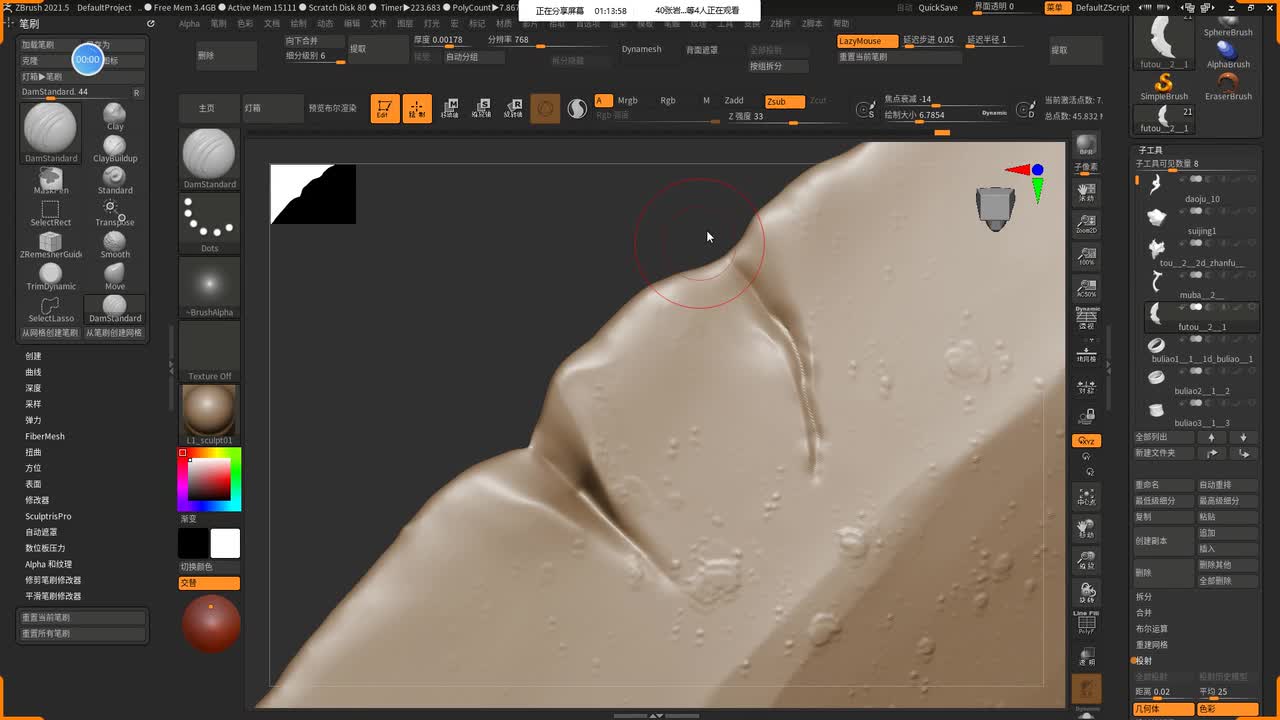
Task: Select the Standard brush
Action: pyautogui.click(x=115, y=180)
